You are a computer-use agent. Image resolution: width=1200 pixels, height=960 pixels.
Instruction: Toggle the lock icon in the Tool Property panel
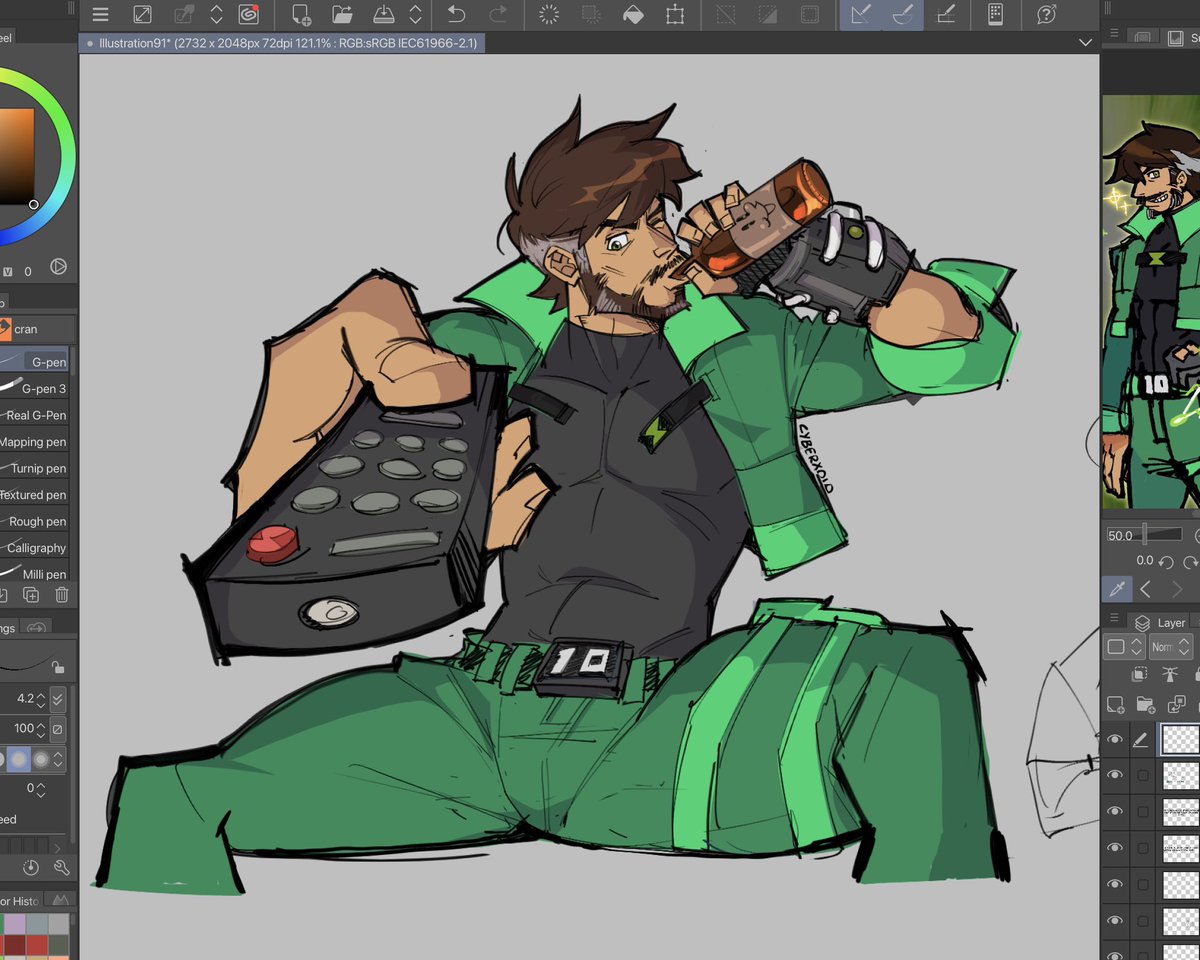(58, 667)
